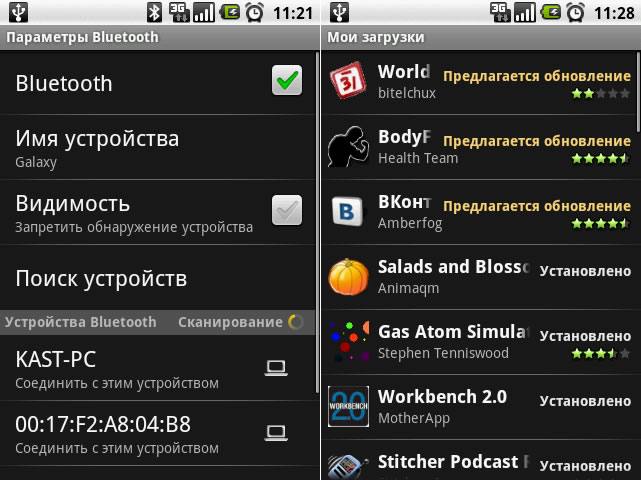Click battery icon in right status bar
Screen dimensions: 641x480
[551, 13]
